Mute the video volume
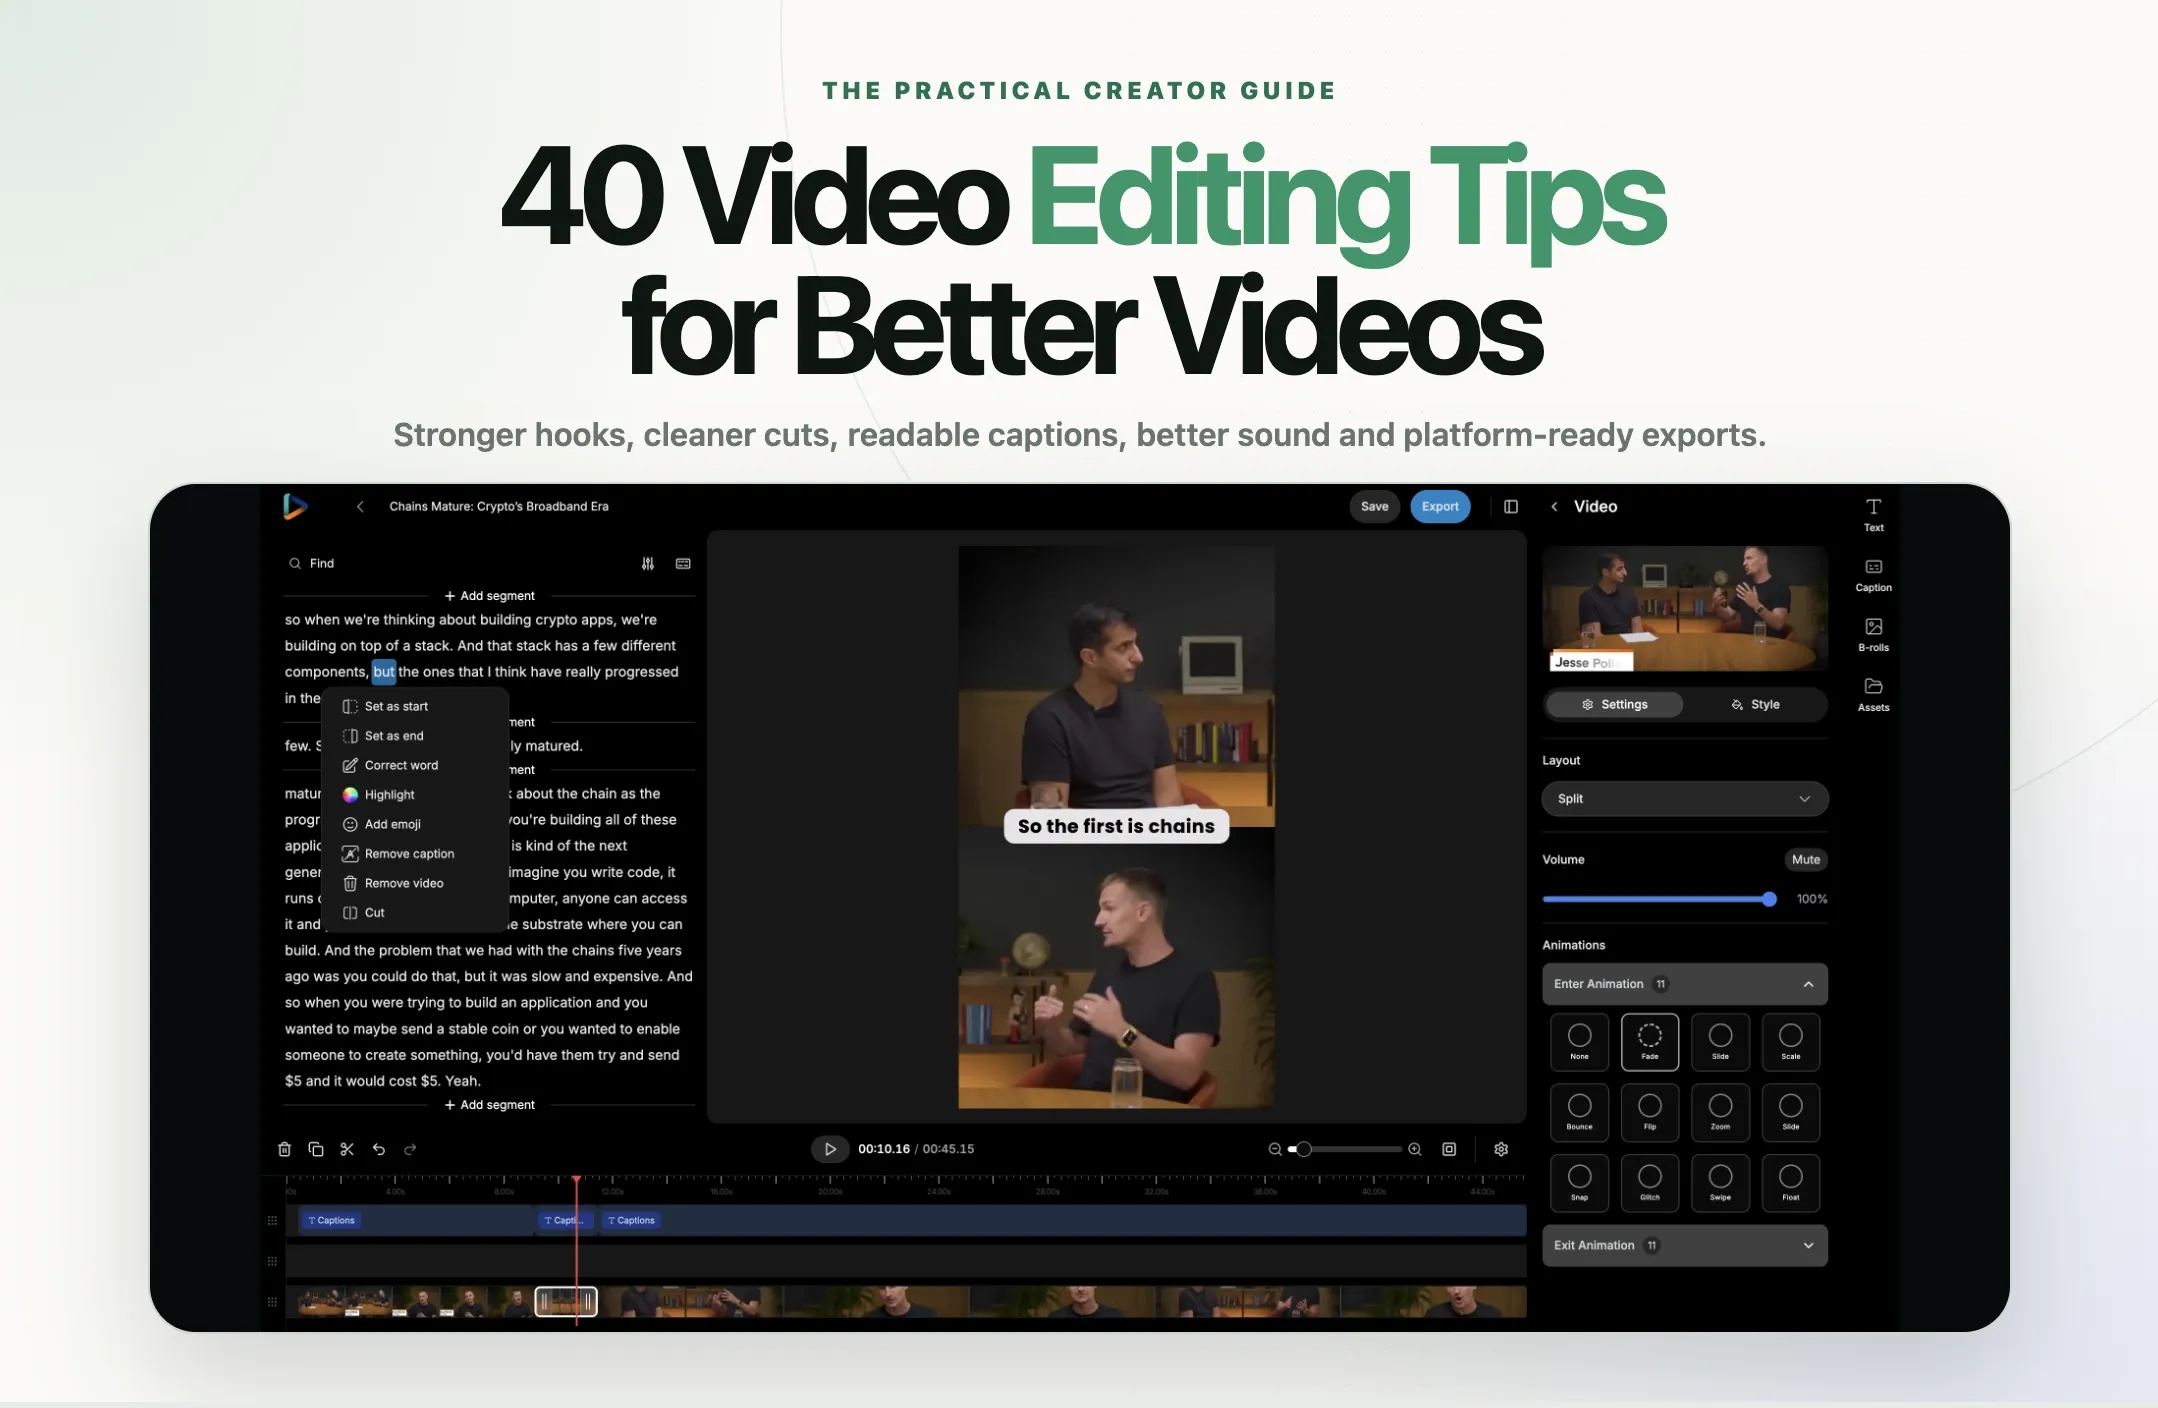This screenshot has height=1408, width=2158. pos(1806,860)
